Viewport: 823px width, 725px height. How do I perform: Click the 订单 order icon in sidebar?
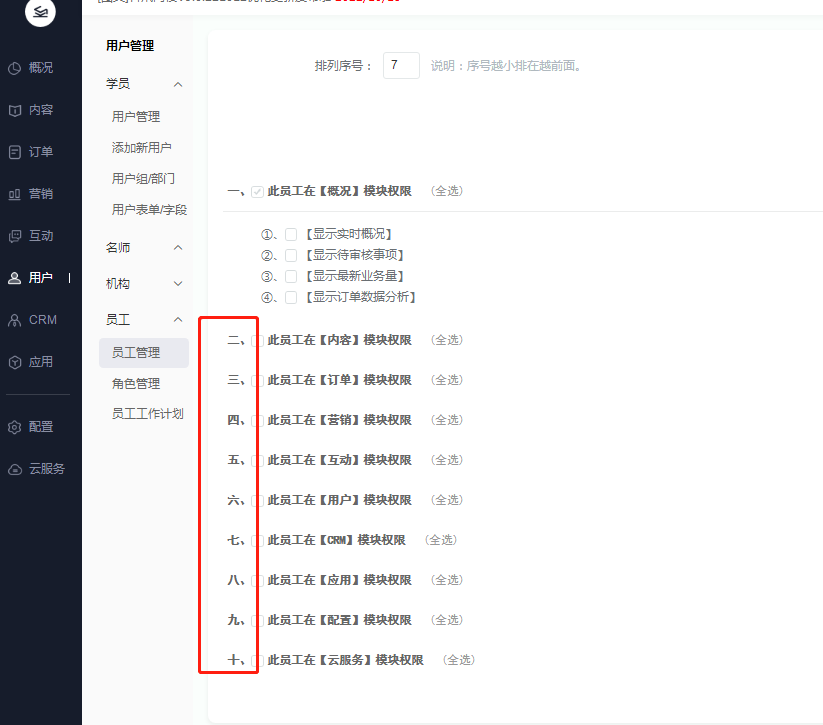(15, 152)
